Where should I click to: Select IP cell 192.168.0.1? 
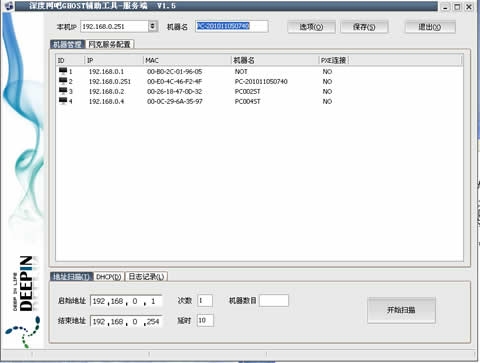tap(106, 71)
